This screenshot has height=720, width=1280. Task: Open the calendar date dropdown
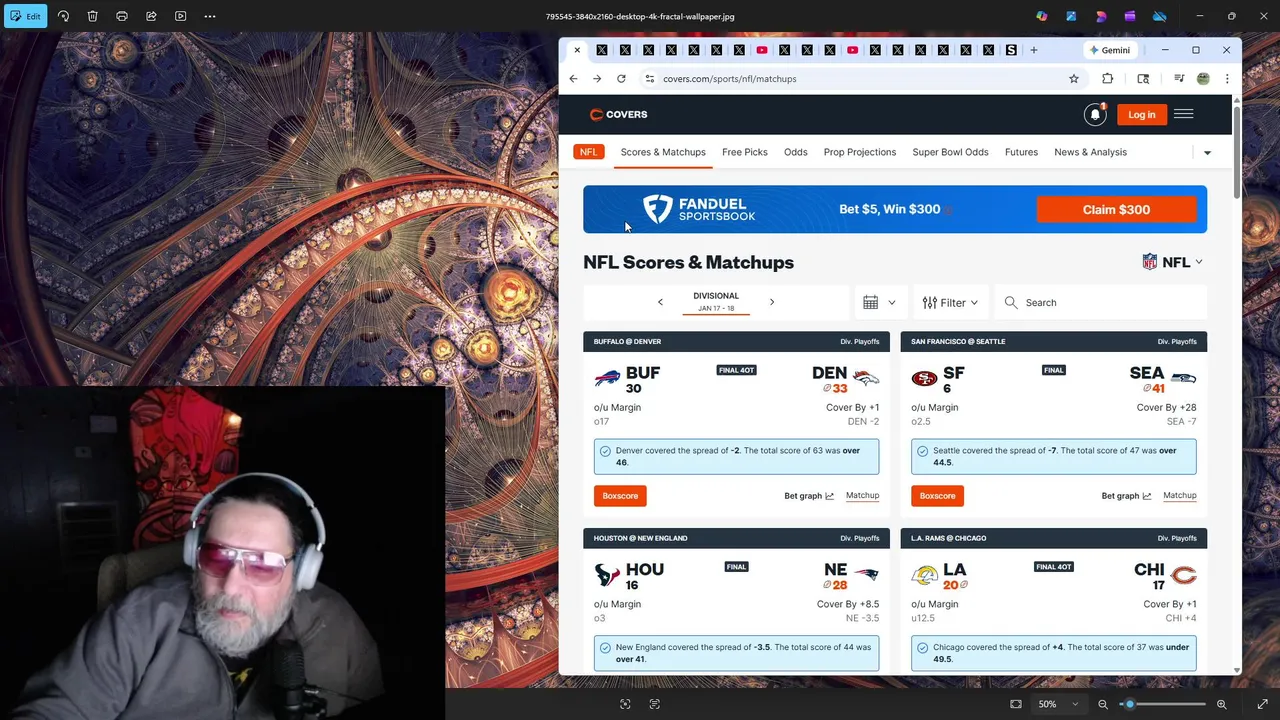coord(881,302)
